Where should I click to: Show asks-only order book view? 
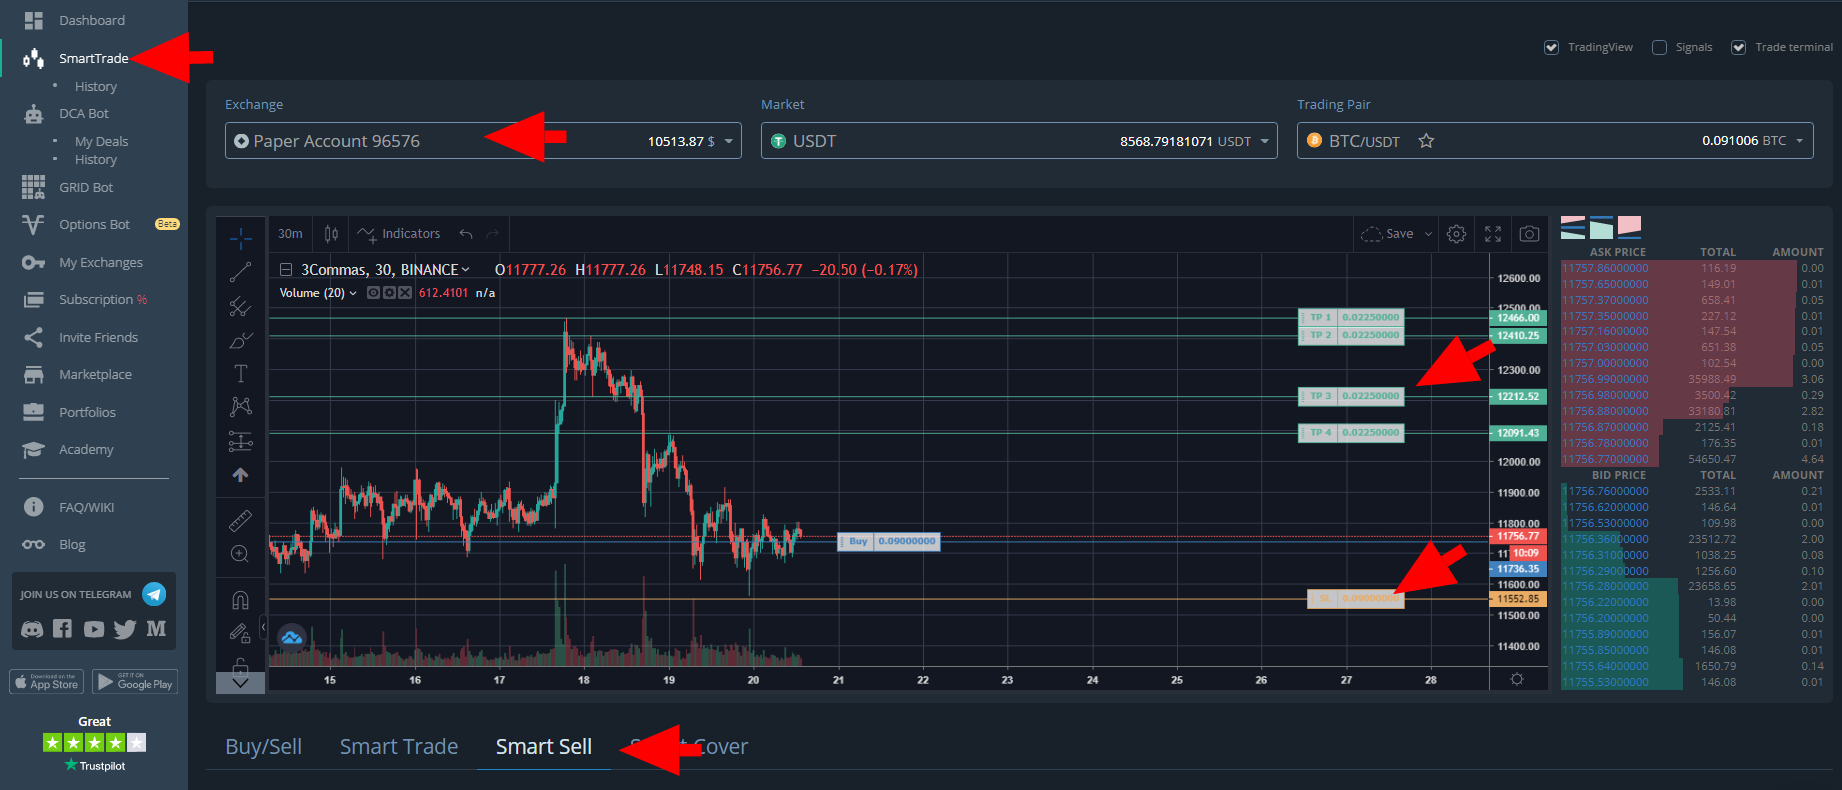point(1629,227)
